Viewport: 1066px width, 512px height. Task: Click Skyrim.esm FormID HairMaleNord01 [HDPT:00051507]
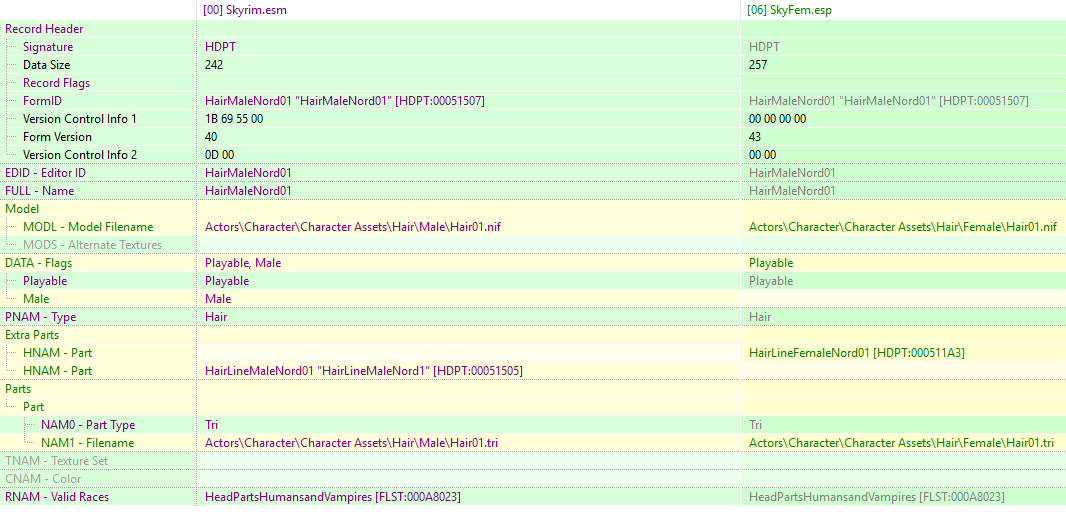pos(345,101)
